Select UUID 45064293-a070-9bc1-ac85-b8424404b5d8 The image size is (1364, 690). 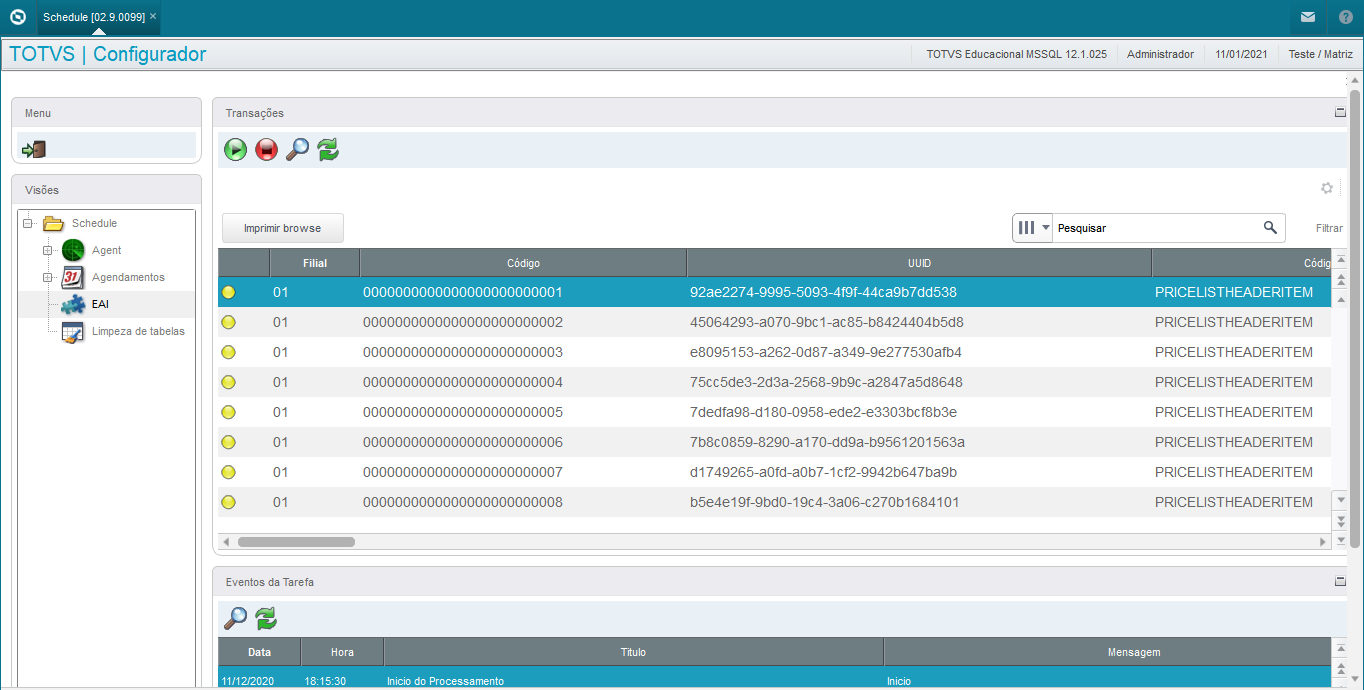827,322
